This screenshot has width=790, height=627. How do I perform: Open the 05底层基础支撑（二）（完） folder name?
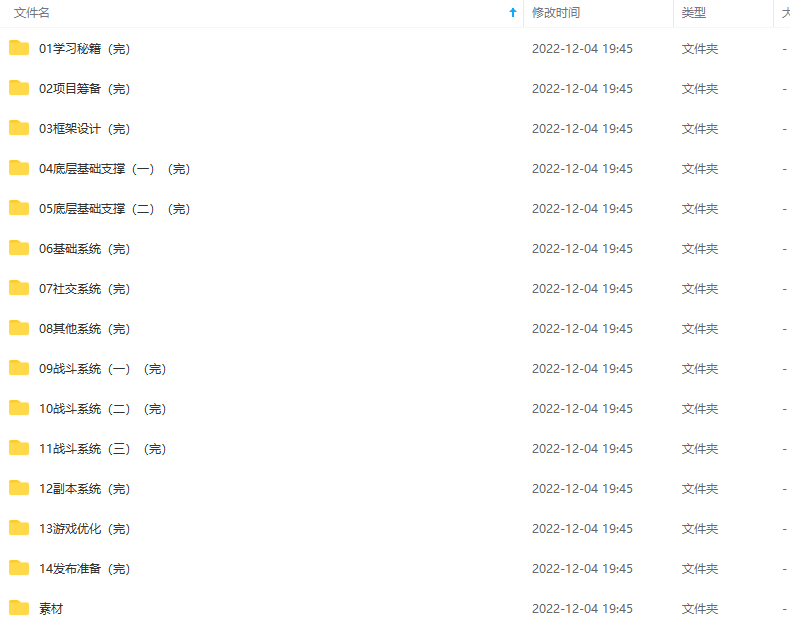click(115, 209)
